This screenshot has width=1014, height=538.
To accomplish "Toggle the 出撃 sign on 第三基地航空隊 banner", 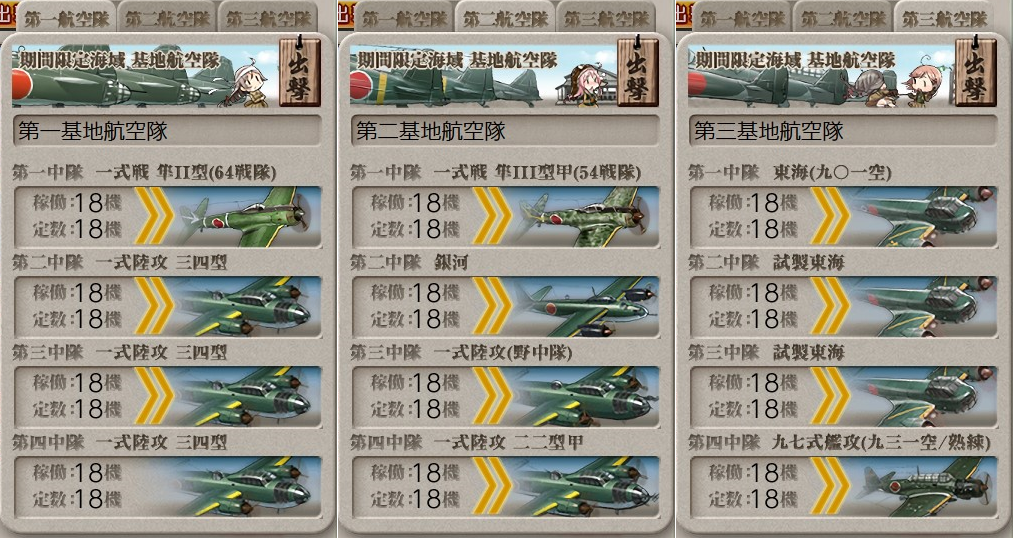I will [976, 72].
